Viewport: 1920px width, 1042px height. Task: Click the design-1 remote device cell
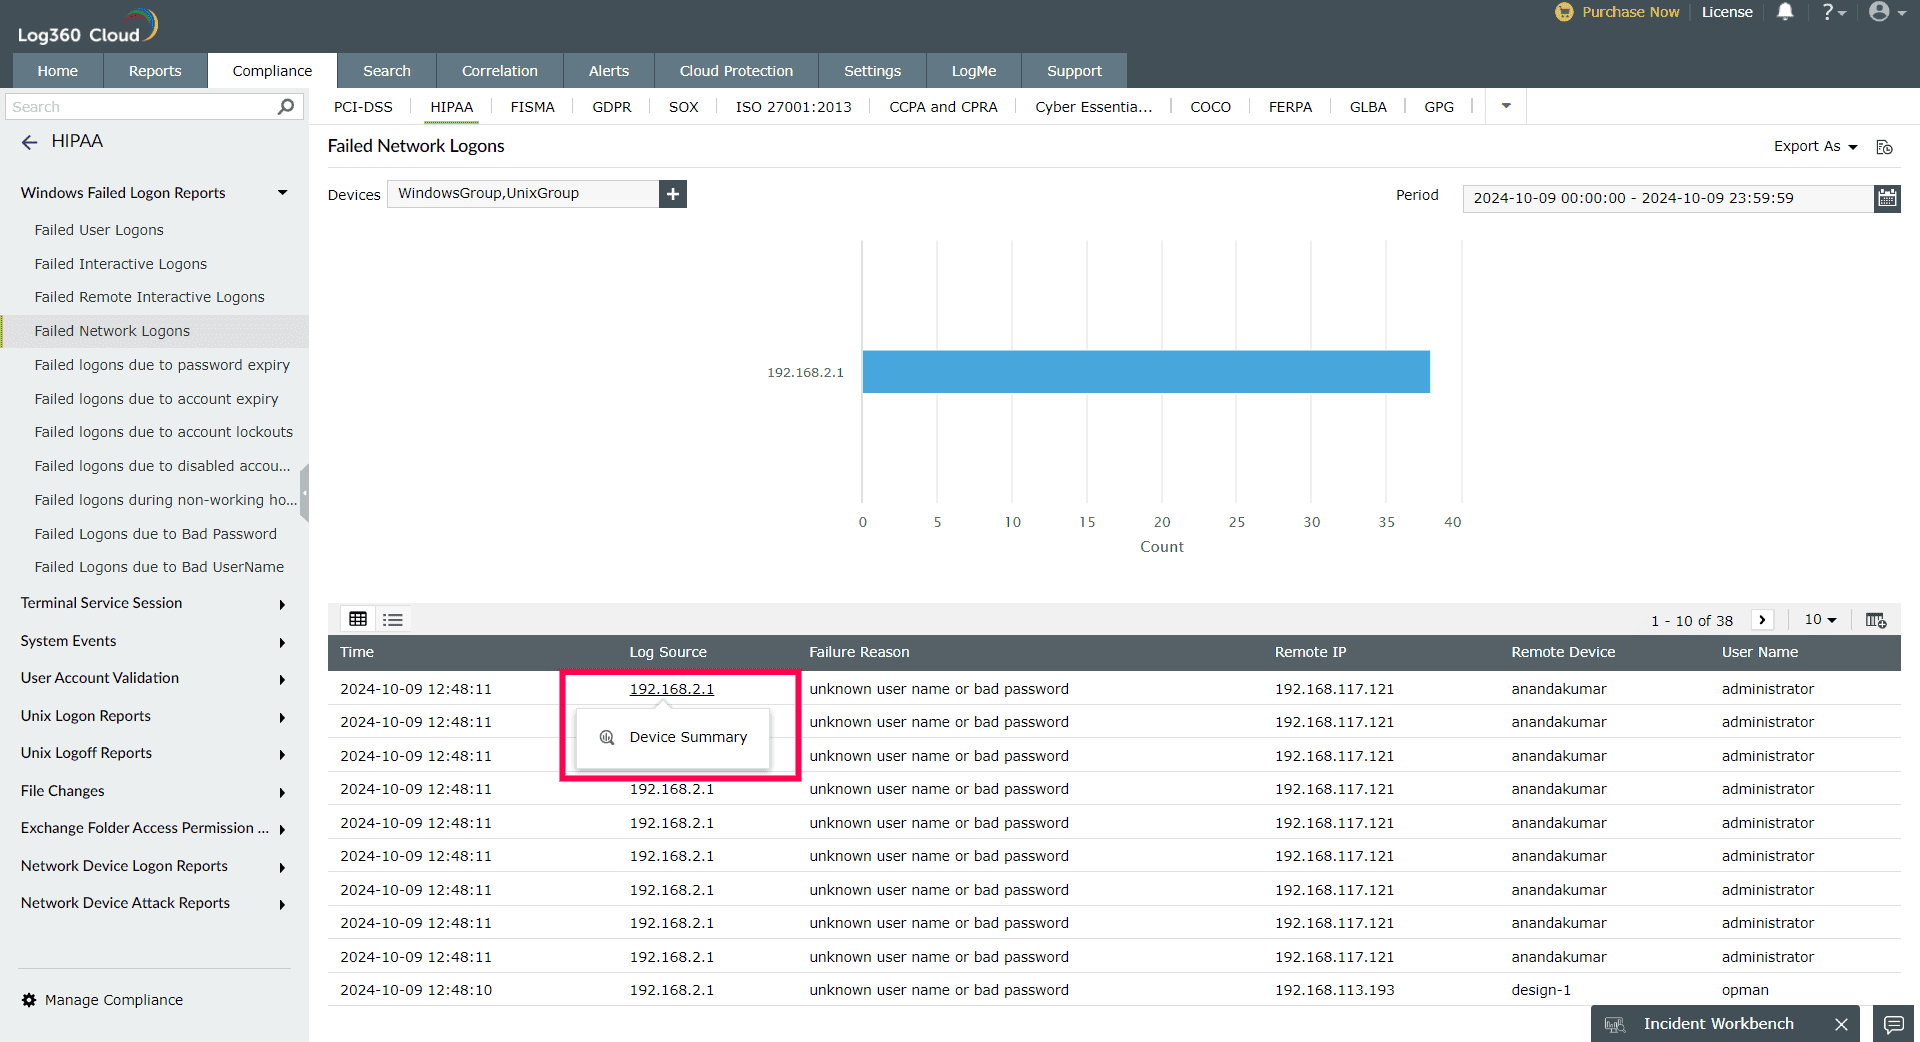coord(1541,990)
